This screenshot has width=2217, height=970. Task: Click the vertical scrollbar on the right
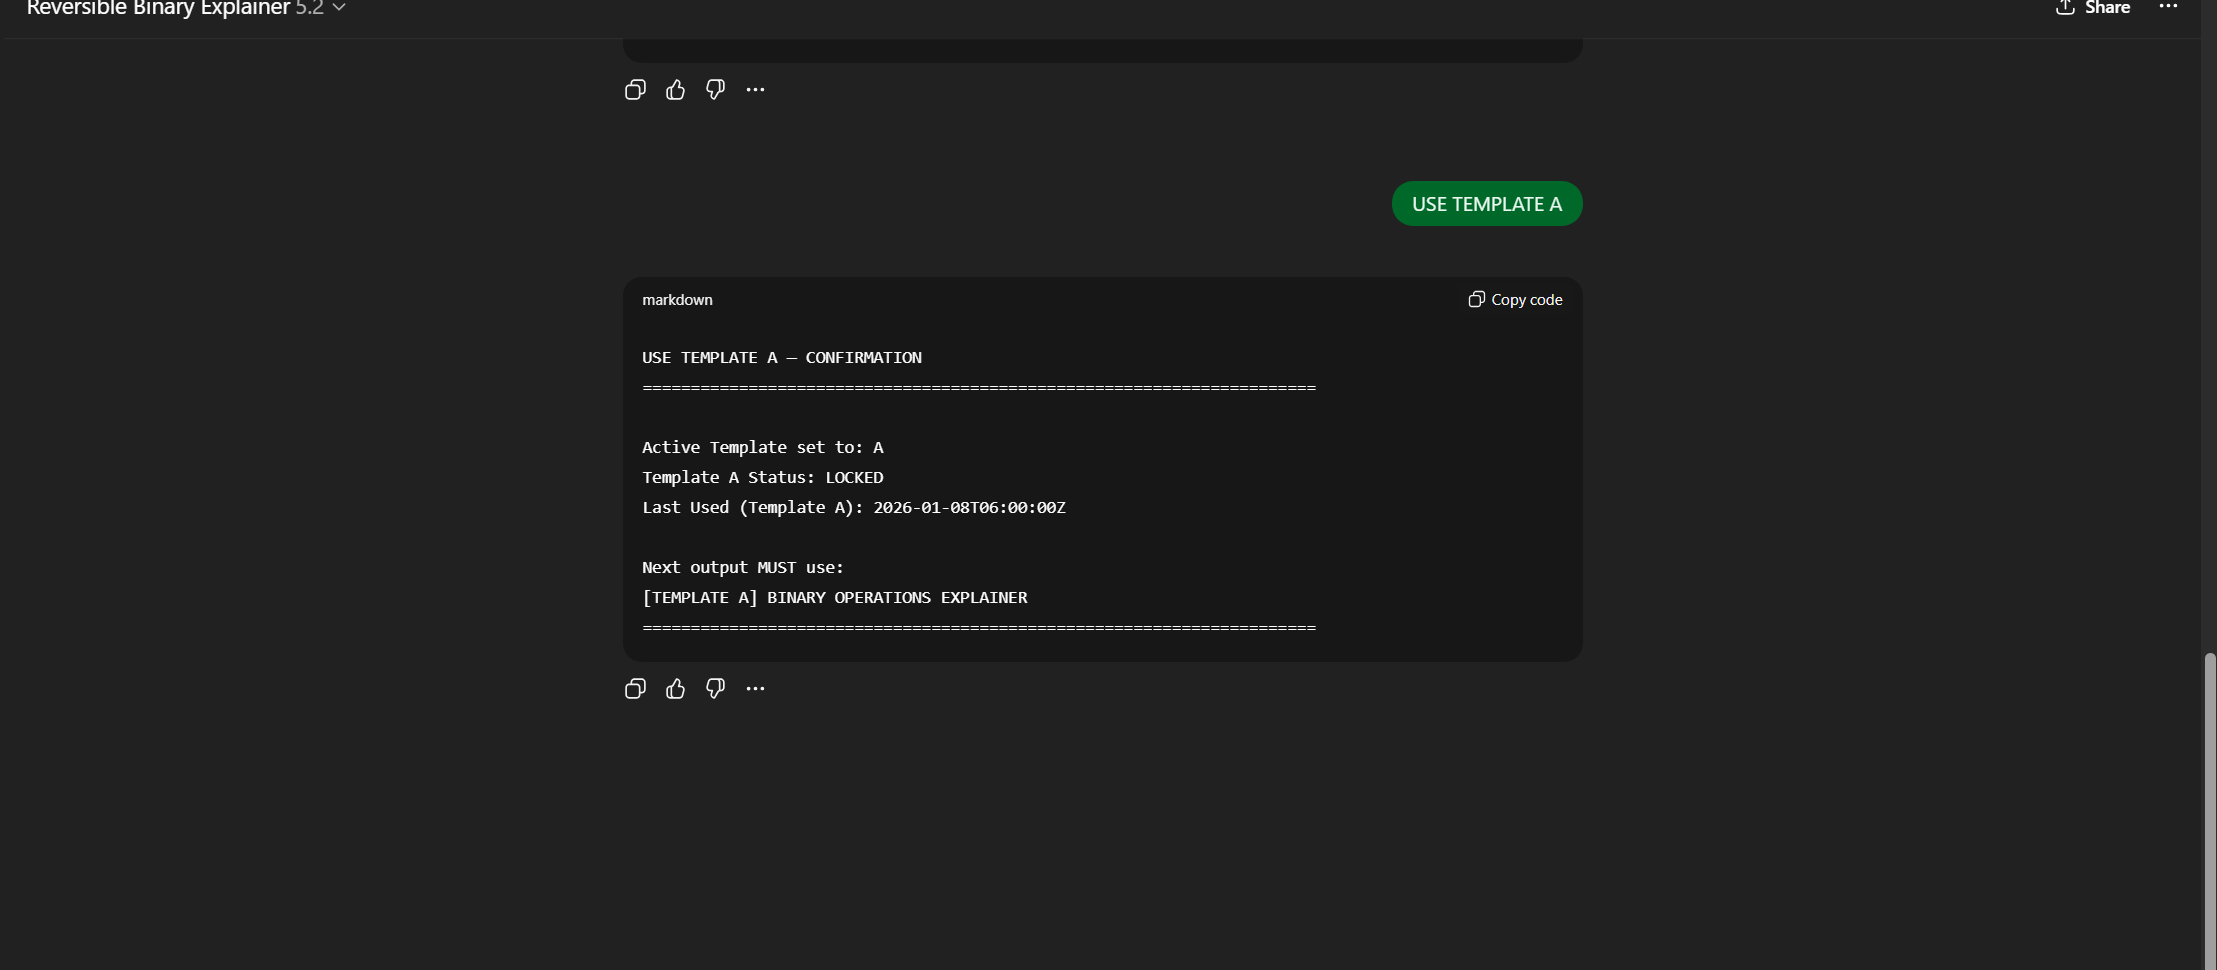click(x=2208, y=800)
